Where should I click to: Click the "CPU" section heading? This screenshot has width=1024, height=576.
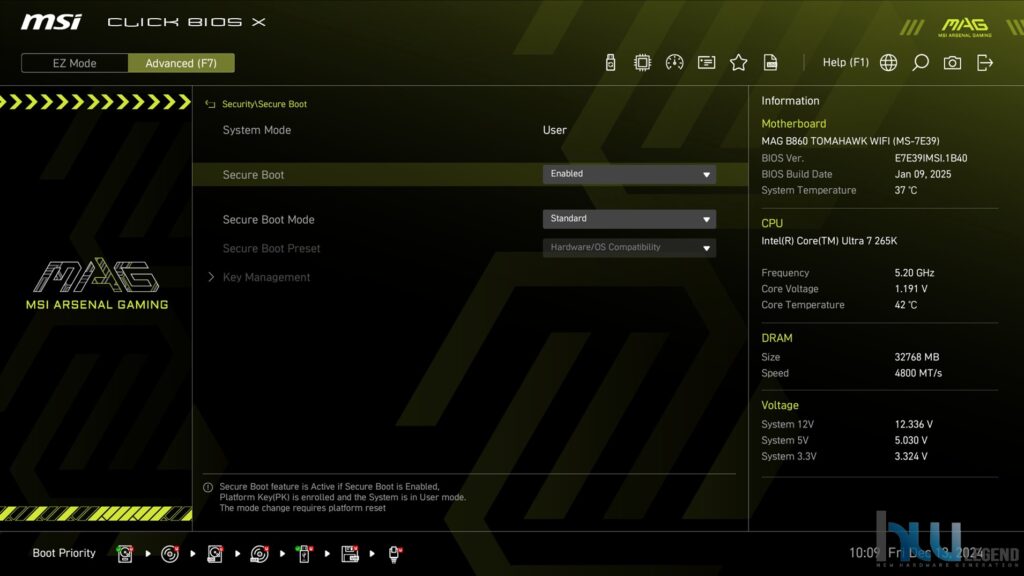click(772, 223)
